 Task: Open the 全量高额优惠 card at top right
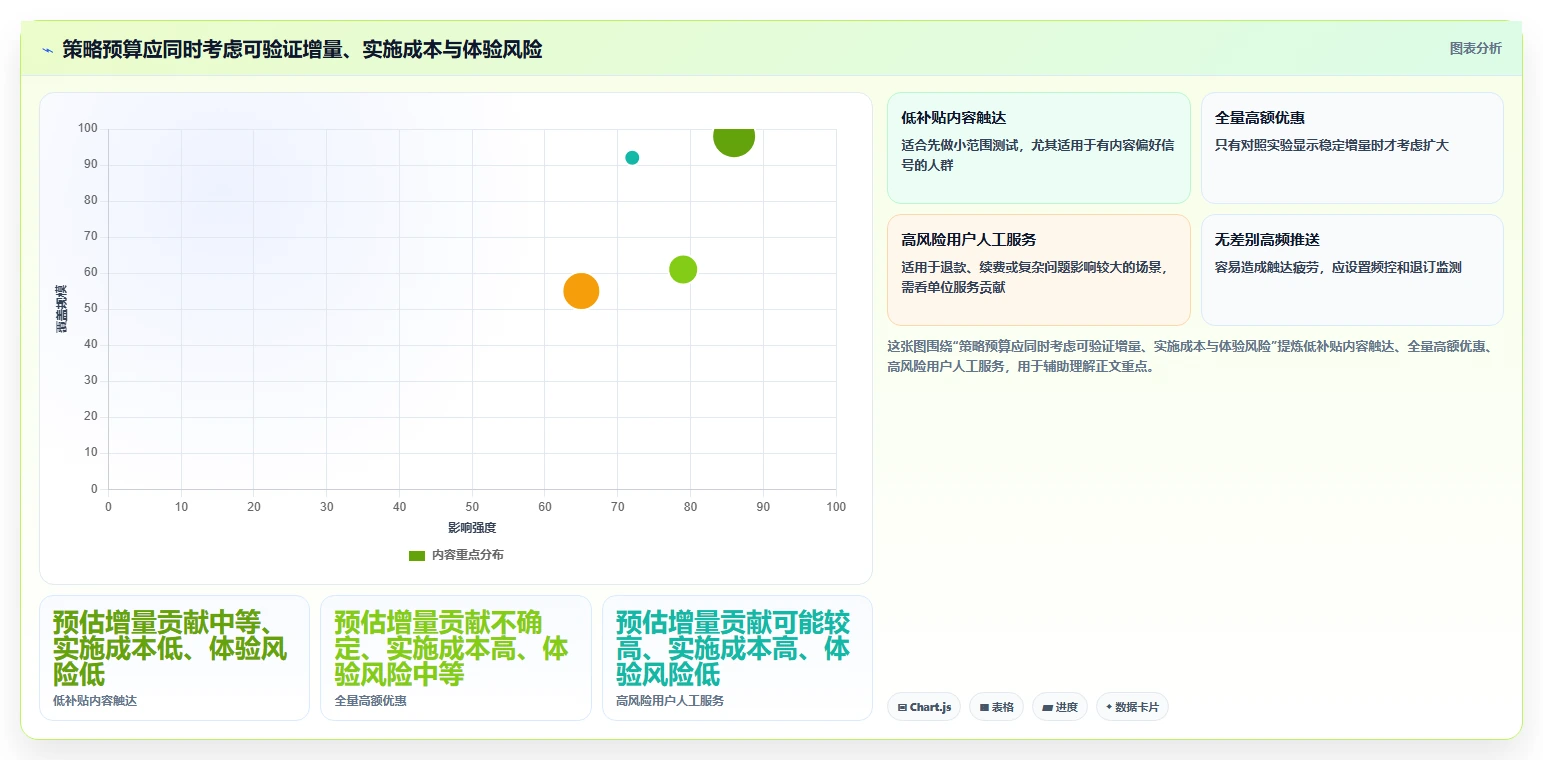click(x=1352, y=148)
